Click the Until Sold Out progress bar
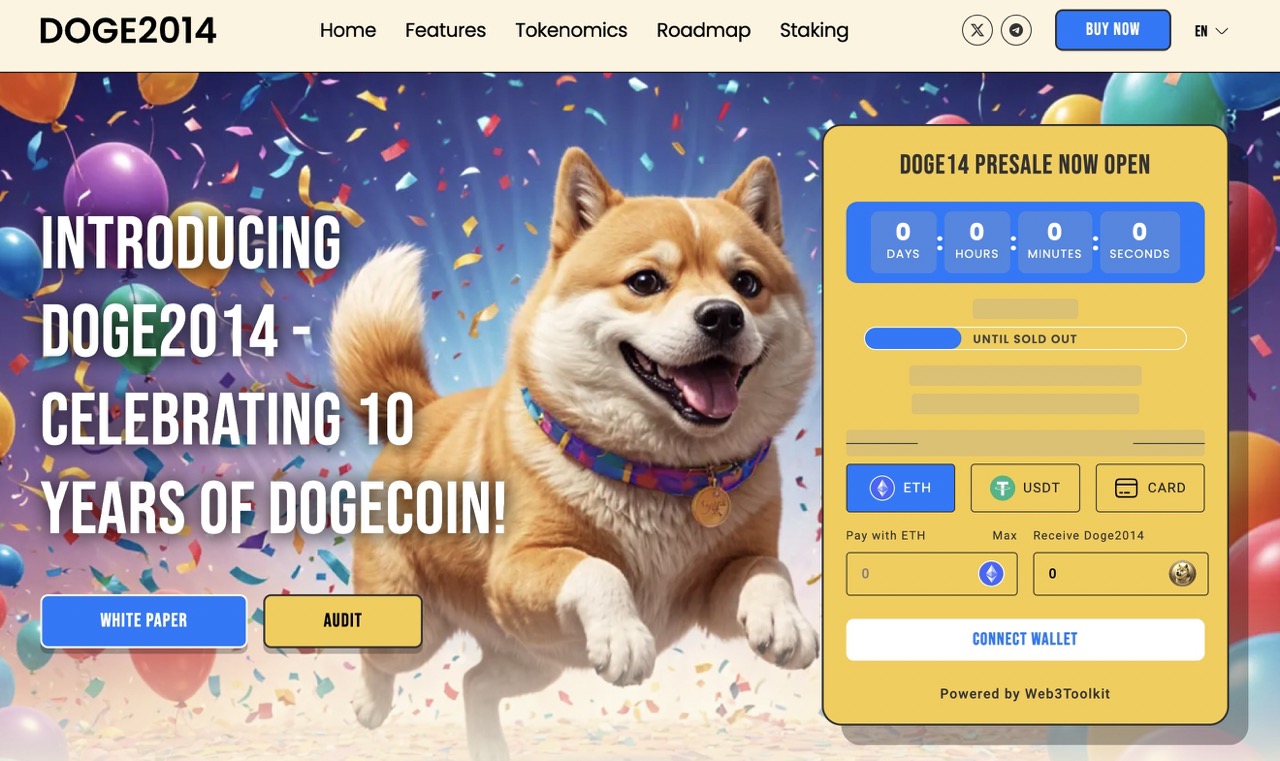 [1025, 339]
